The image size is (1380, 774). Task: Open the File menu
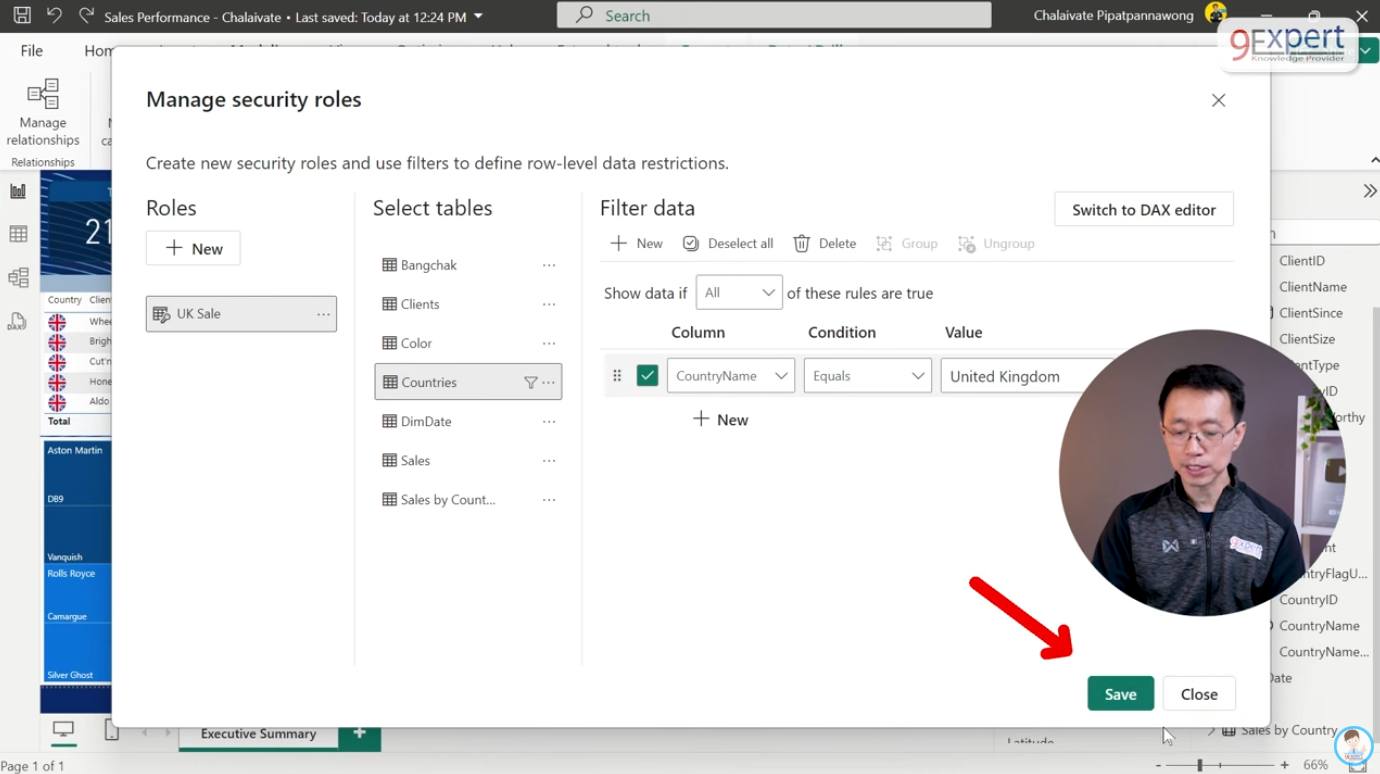click(x=32, y=51)
